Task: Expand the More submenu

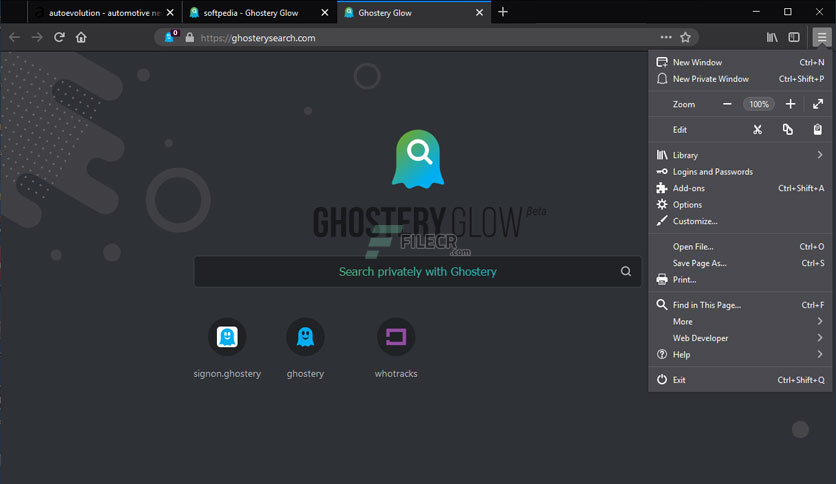Action: pyautogui.click(x=740, y=321)
